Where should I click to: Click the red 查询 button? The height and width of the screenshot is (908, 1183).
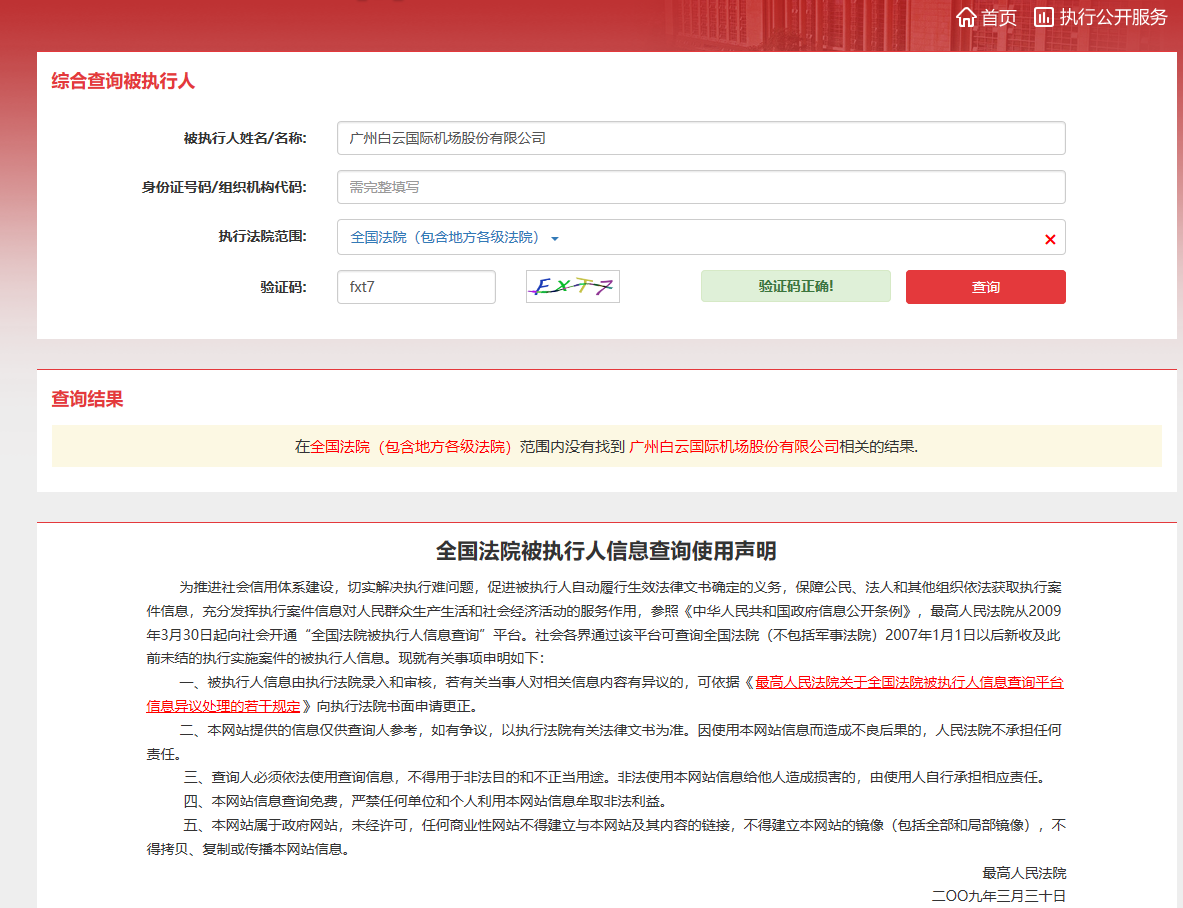(985, 287)
